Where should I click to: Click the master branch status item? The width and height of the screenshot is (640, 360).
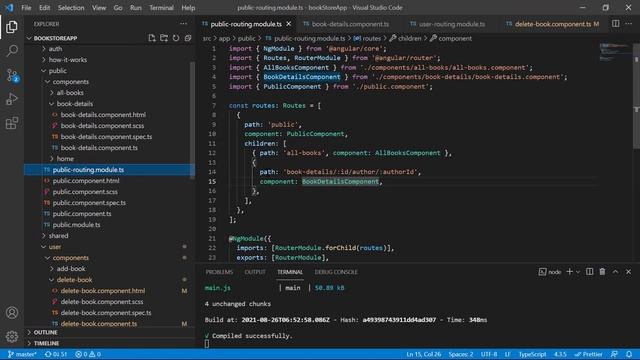(22, 354)
